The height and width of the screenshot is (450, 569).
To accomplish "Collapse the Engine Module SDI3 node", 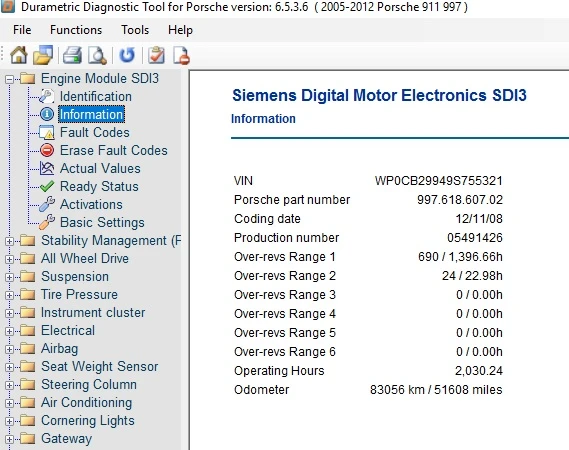I will click(9, 79).
